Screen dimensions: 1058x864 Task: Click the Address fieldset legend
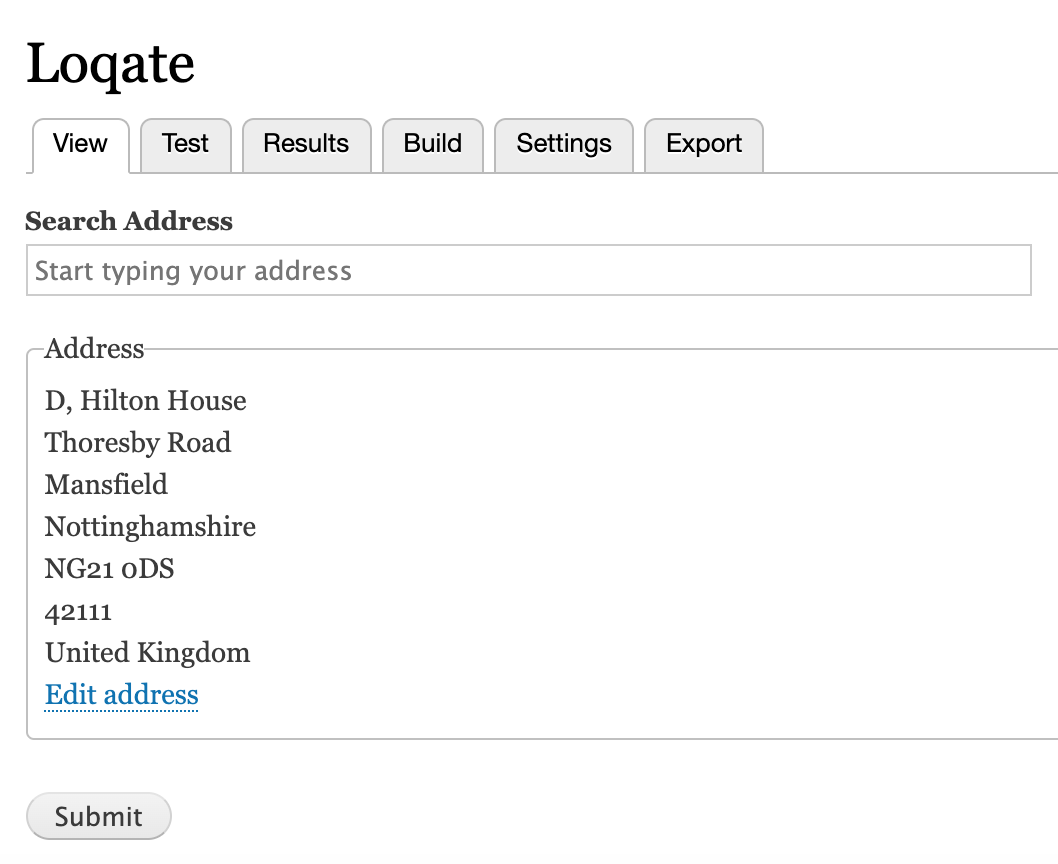[95, 348]
